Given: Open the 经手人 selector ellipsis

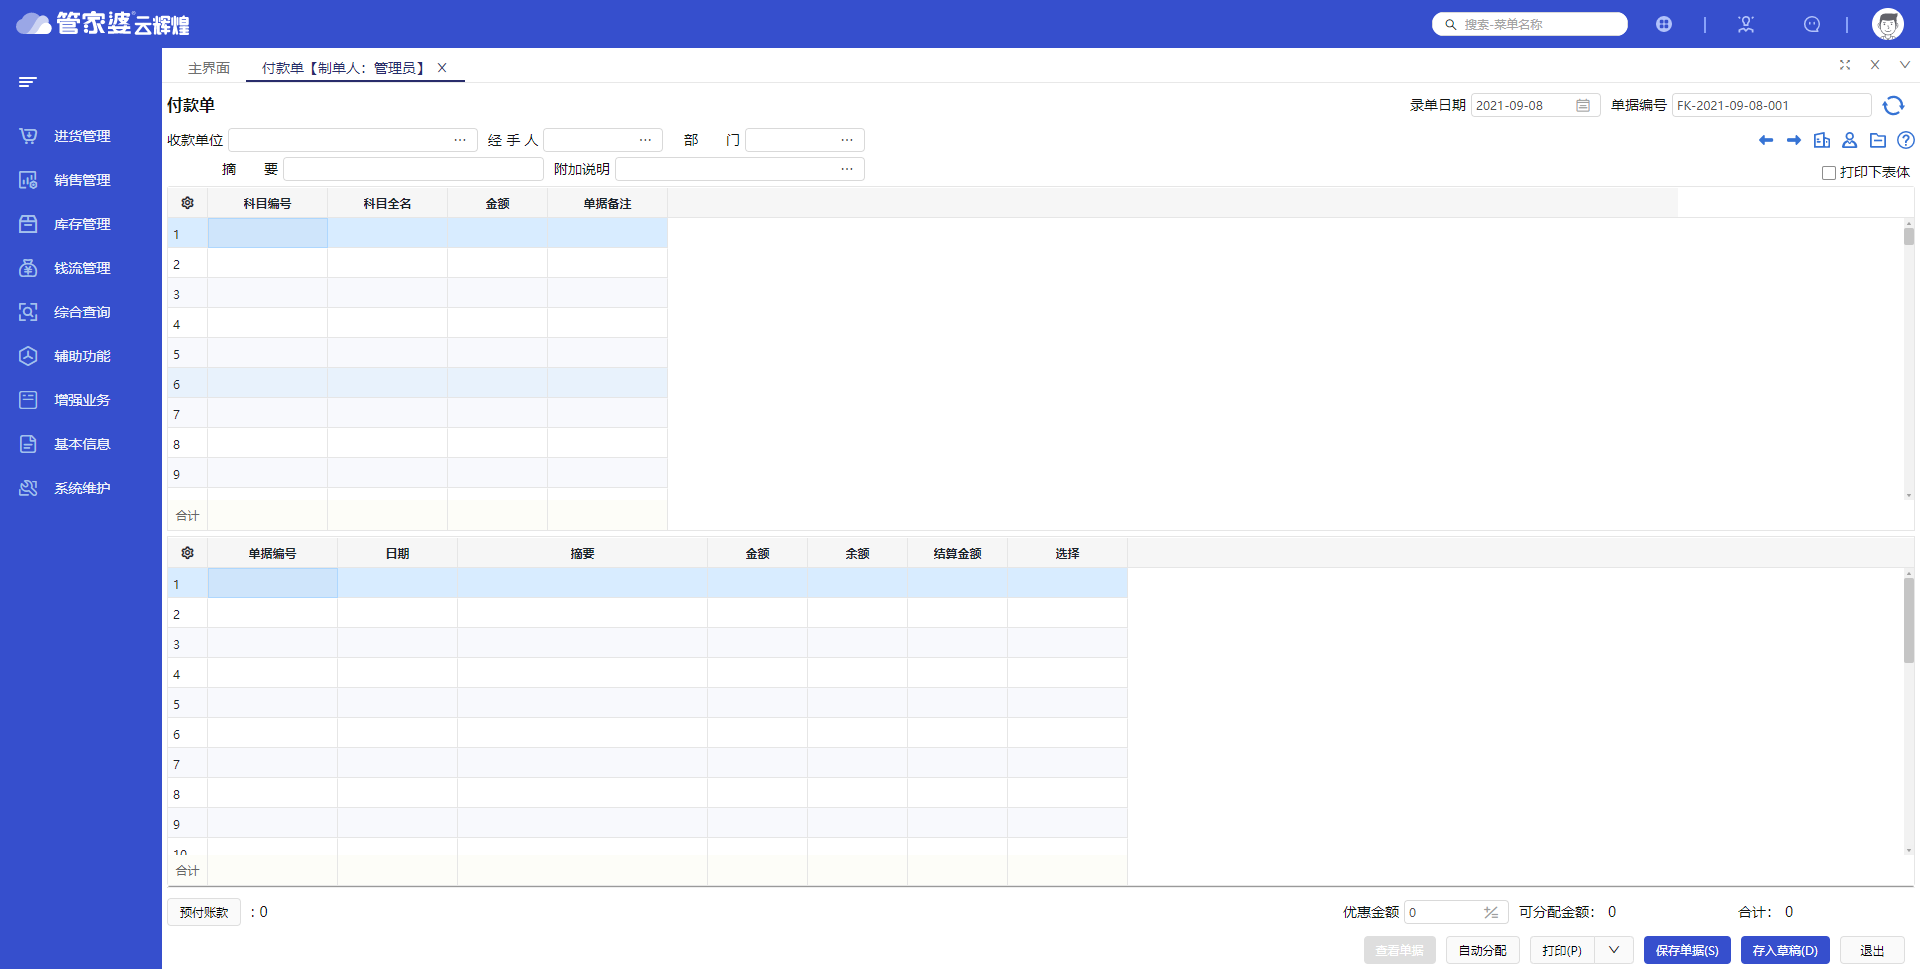Looking at the screenshot, I should click(x=646, y=140).
